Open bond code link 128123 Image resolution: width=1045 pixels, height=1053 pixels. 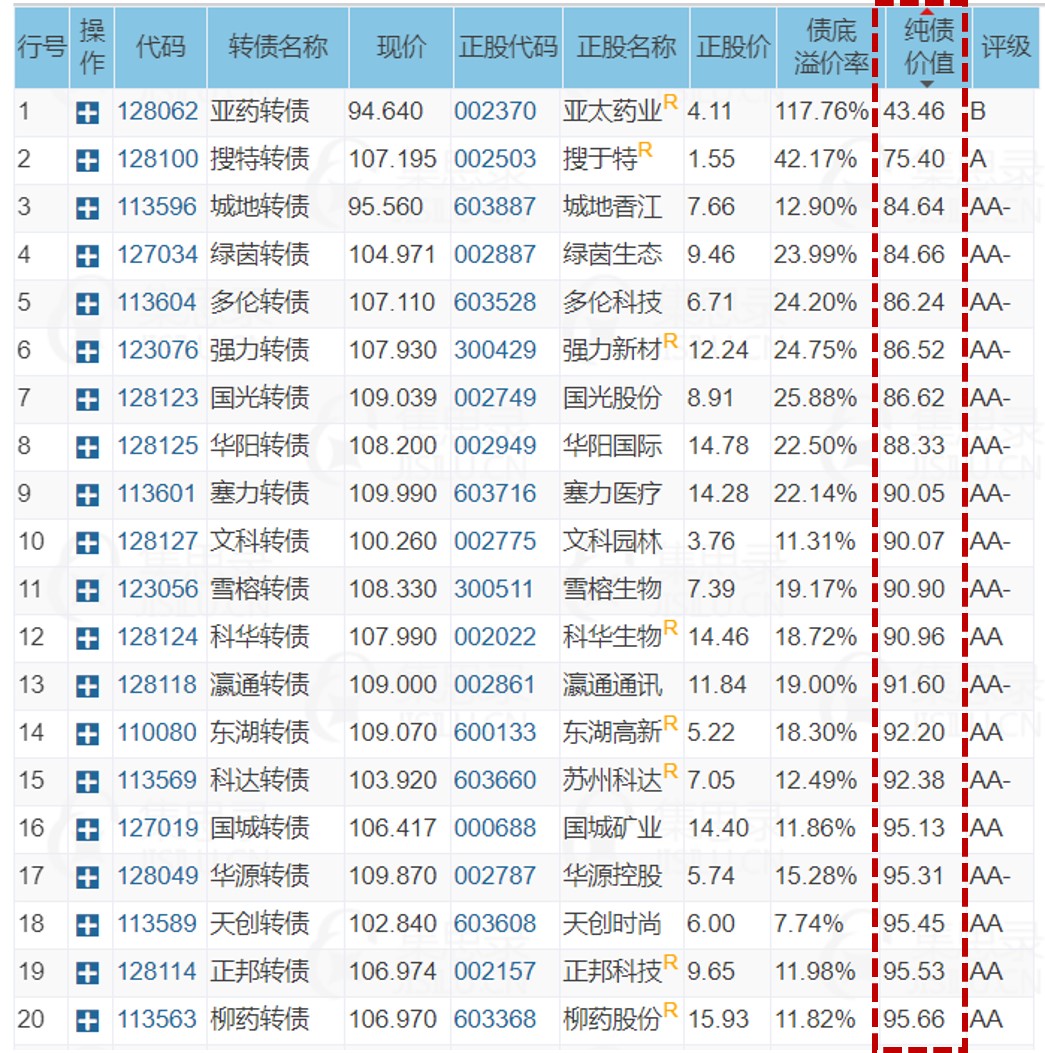(x=158, y=398)
